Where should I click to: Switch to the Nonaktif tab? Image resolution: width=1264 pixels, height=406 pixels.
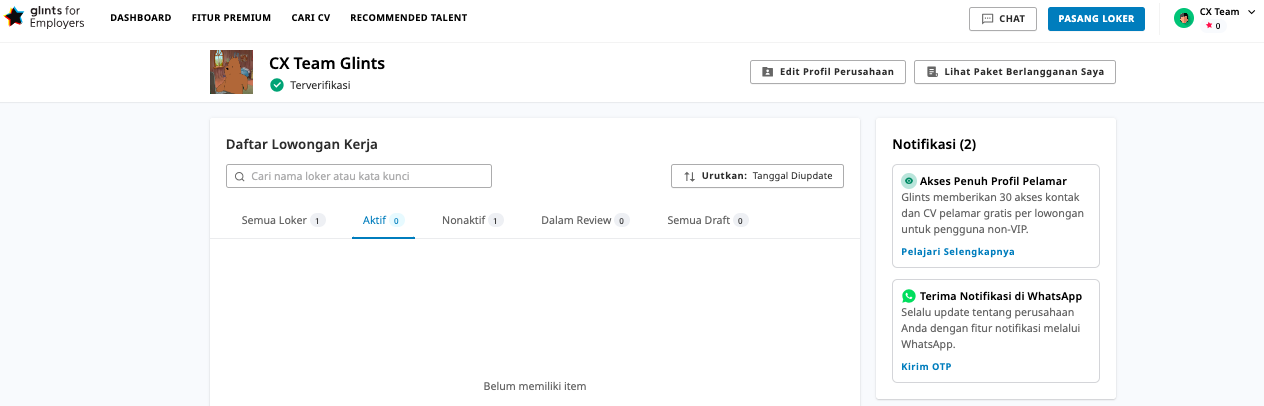click(472, 220)
